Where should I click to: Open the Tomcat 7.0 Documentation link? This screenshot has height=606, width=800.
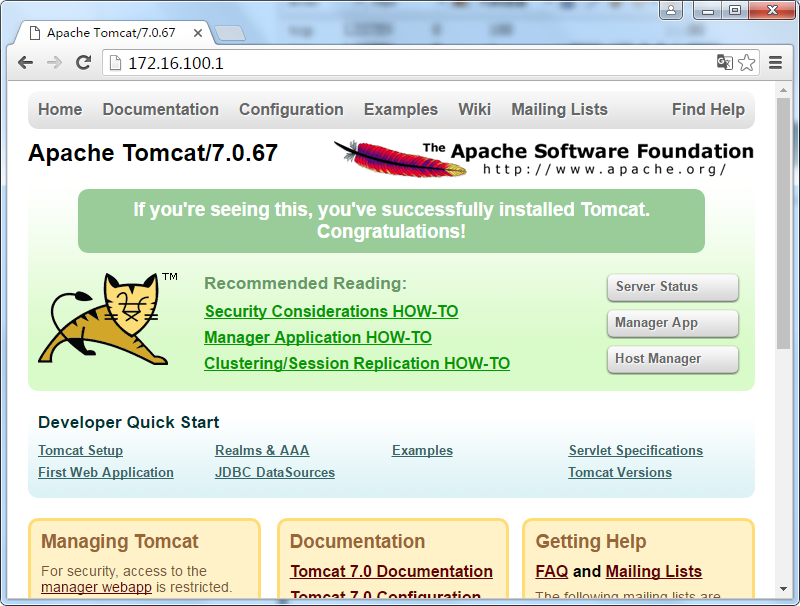(x=391, y=571)
